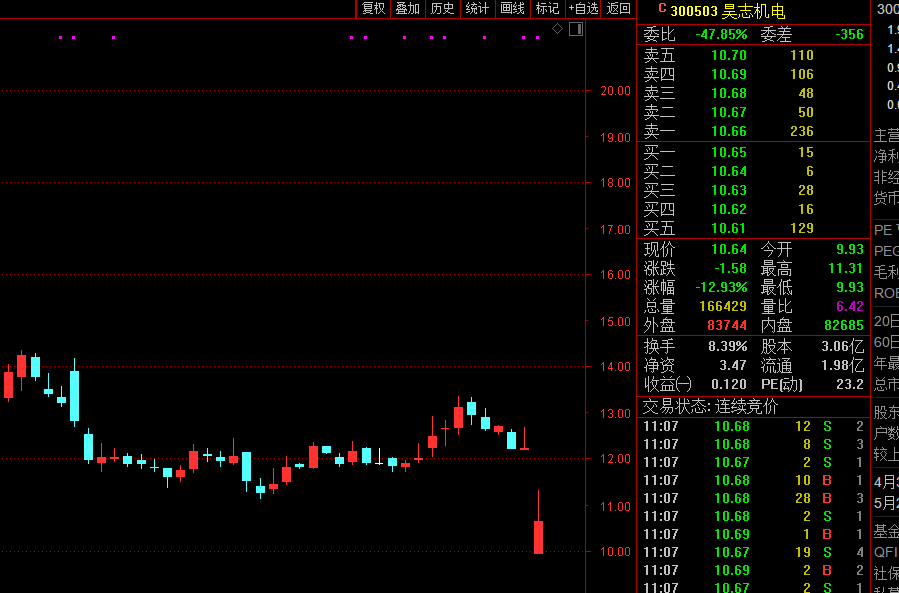Screen dimensions: 899x593
Task: Click the PE(动) value 23.2
Action: click(x=850, y=384)
